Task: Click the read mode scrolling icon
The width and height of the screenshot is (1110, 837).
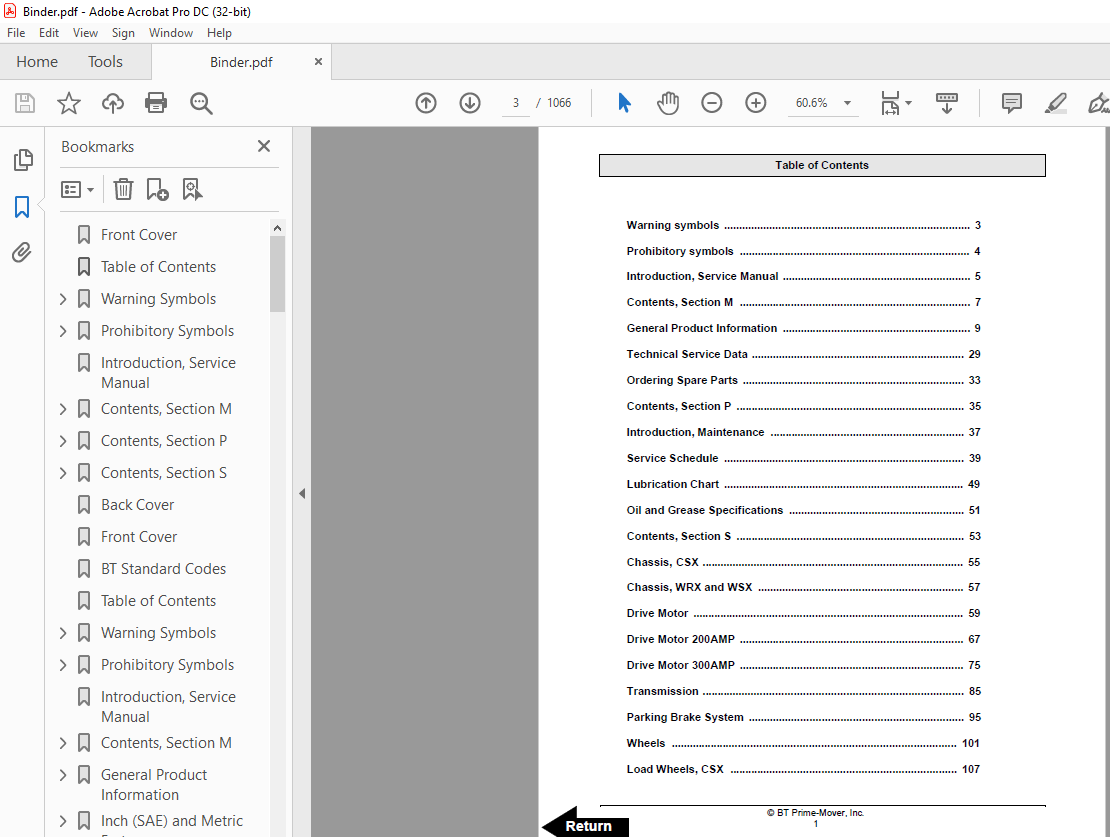Action: click(946, 103)
